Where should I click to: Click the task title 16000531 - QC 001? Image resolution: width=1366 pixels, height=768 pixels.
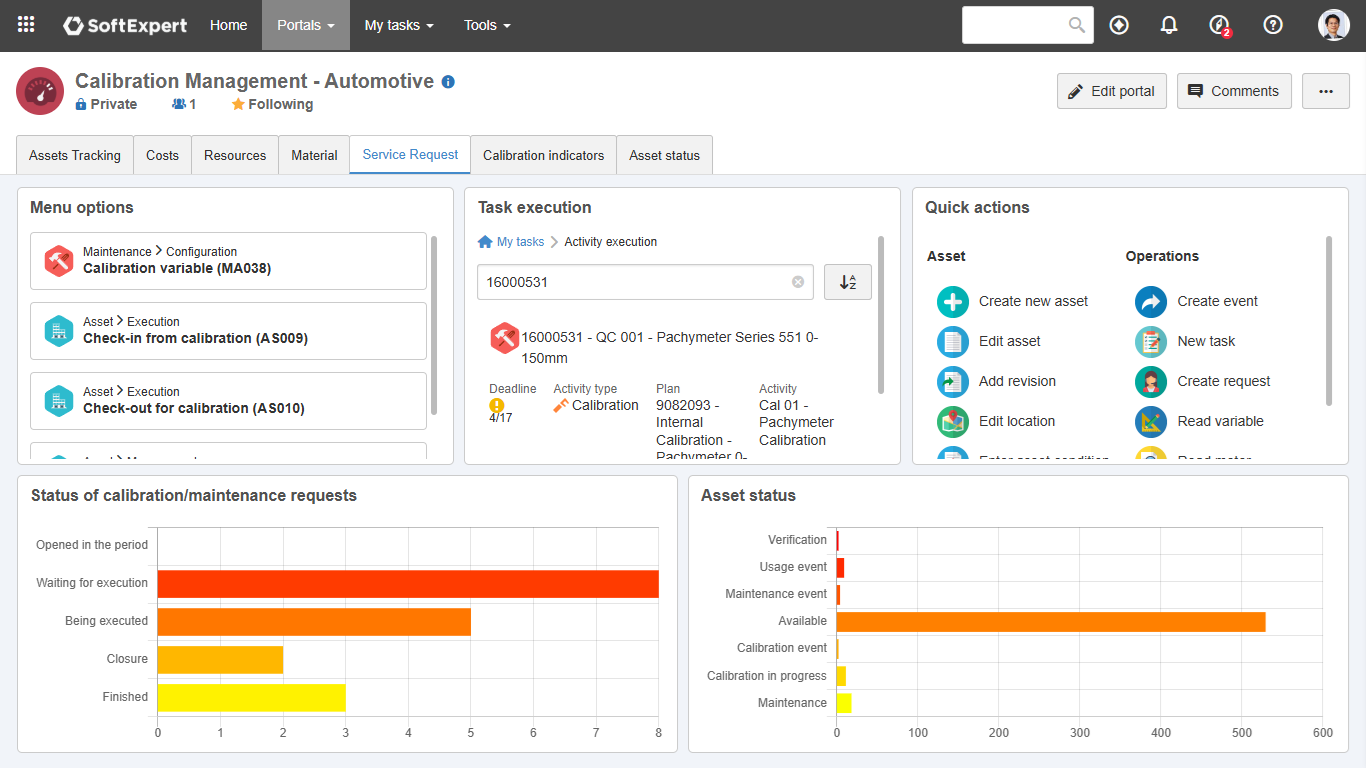coord(670,348)
